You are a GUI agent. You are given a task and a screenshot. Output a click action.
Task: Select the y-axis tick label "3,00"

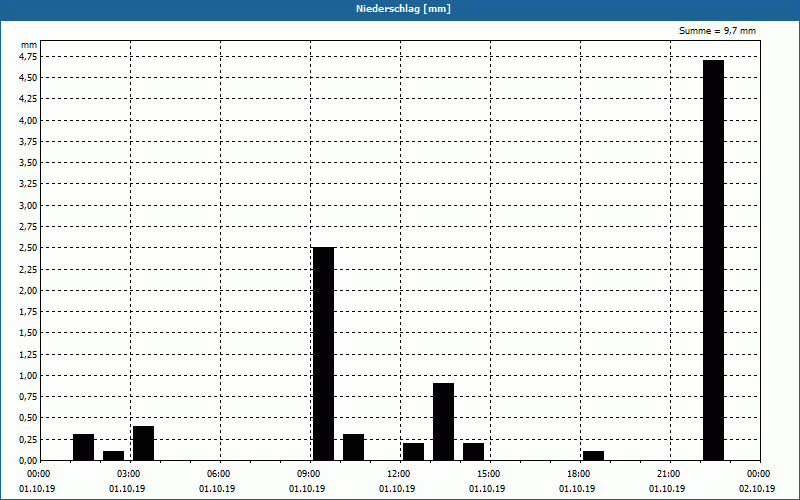tap(28, 205)
